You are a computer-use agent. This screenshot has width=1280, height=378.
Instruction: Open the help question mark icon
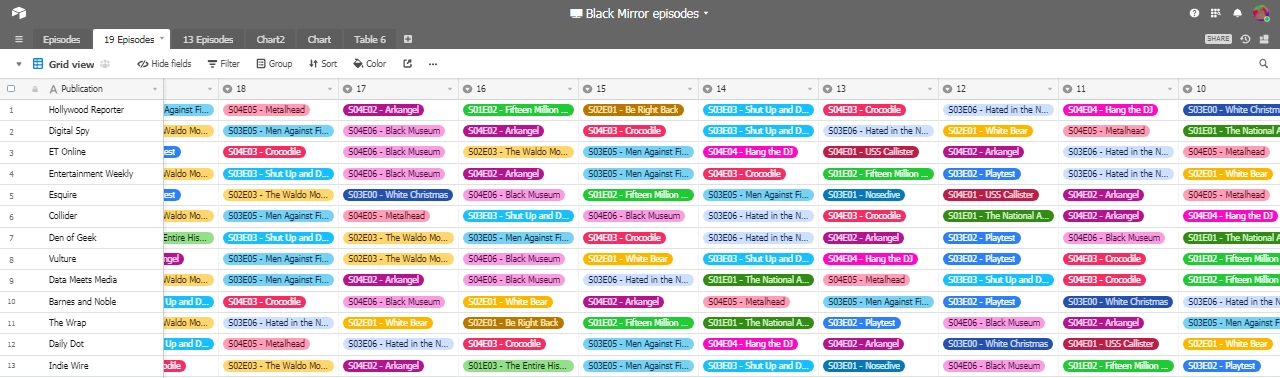click(1194, 13)
